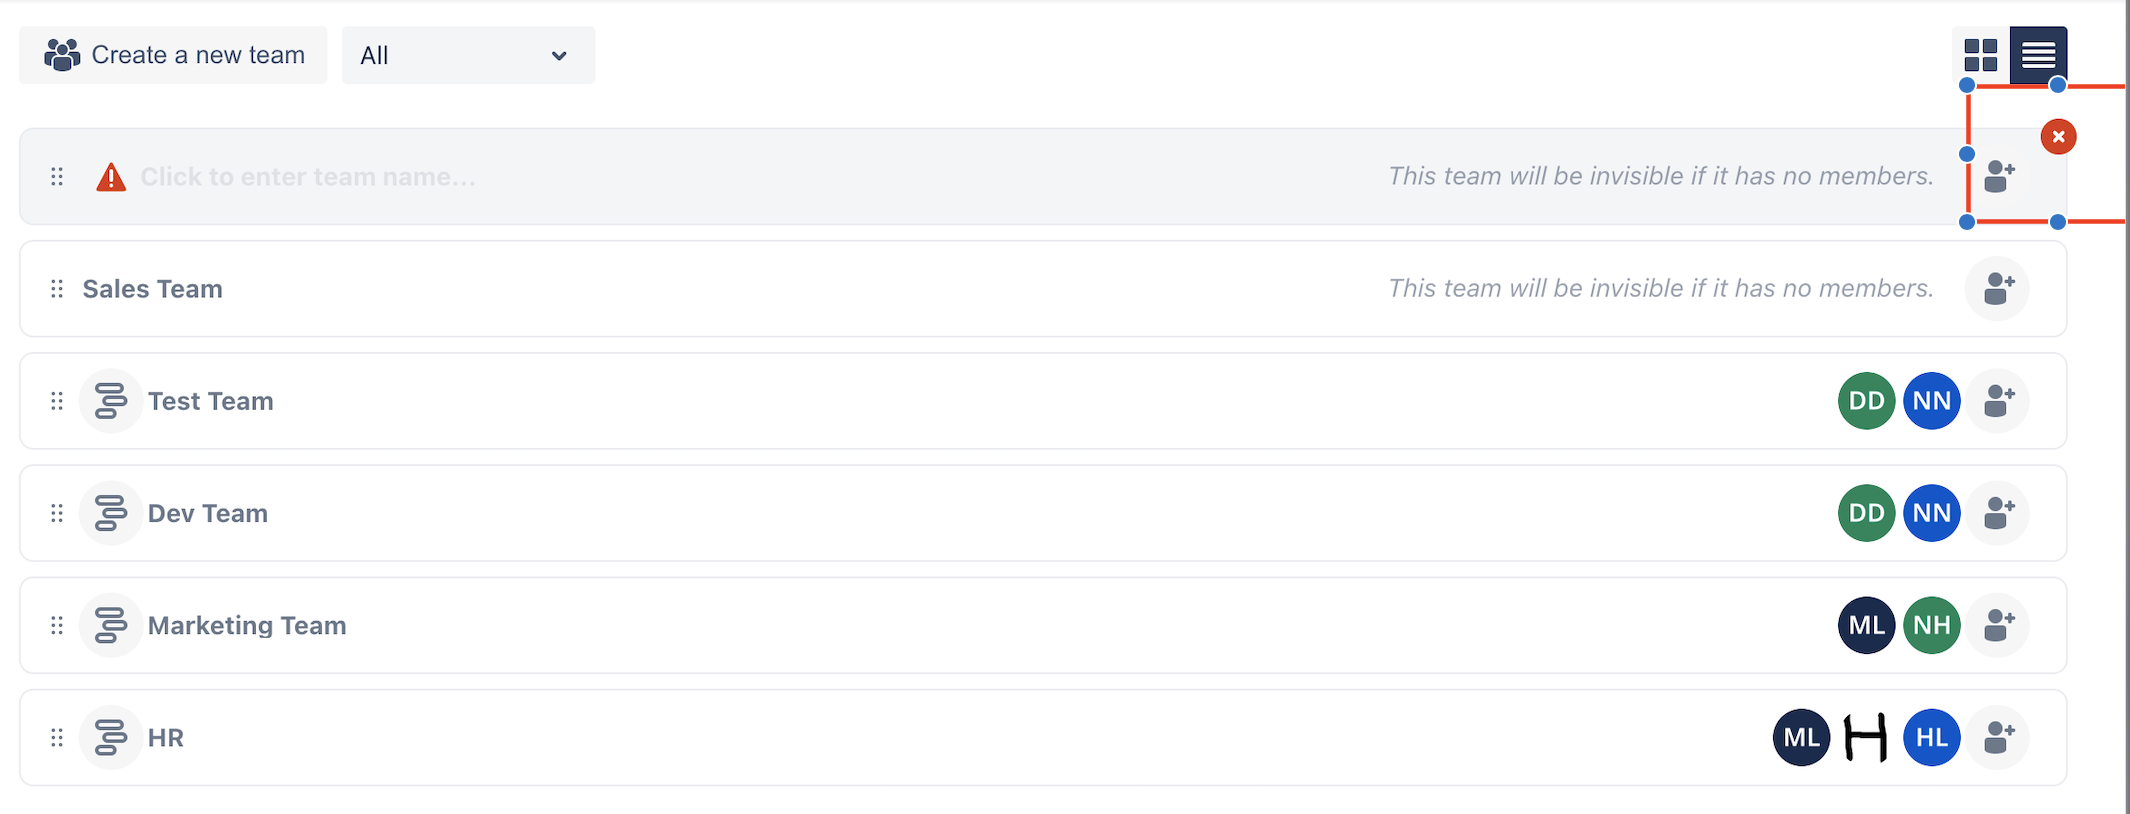Click the HR team plan icon
The image size is (2130, 814).
click(110, 737)
